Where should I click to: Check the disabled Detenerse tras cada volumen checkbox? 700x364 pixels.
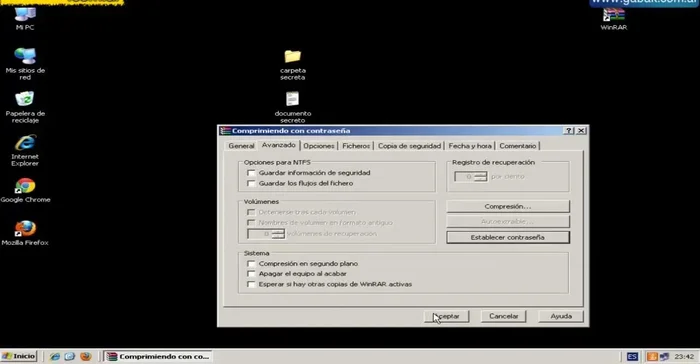(x=251, y=212)
